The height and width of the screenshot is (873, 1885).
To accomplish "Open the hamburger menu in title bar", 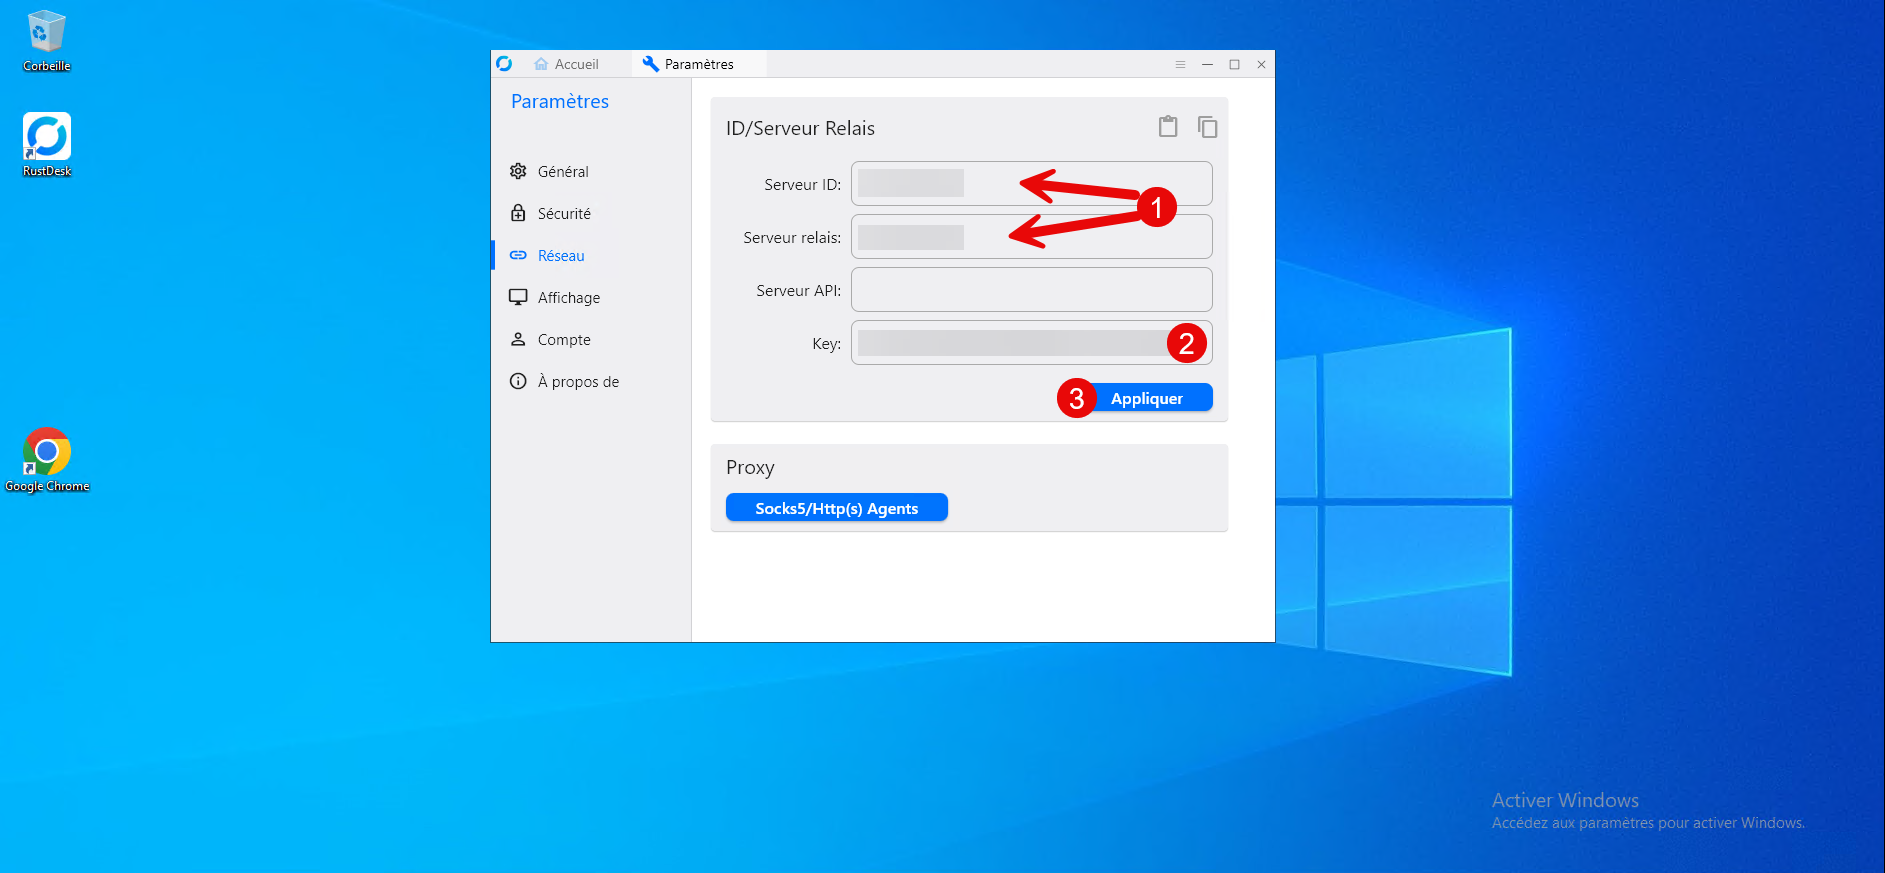I will (1180, 64).
